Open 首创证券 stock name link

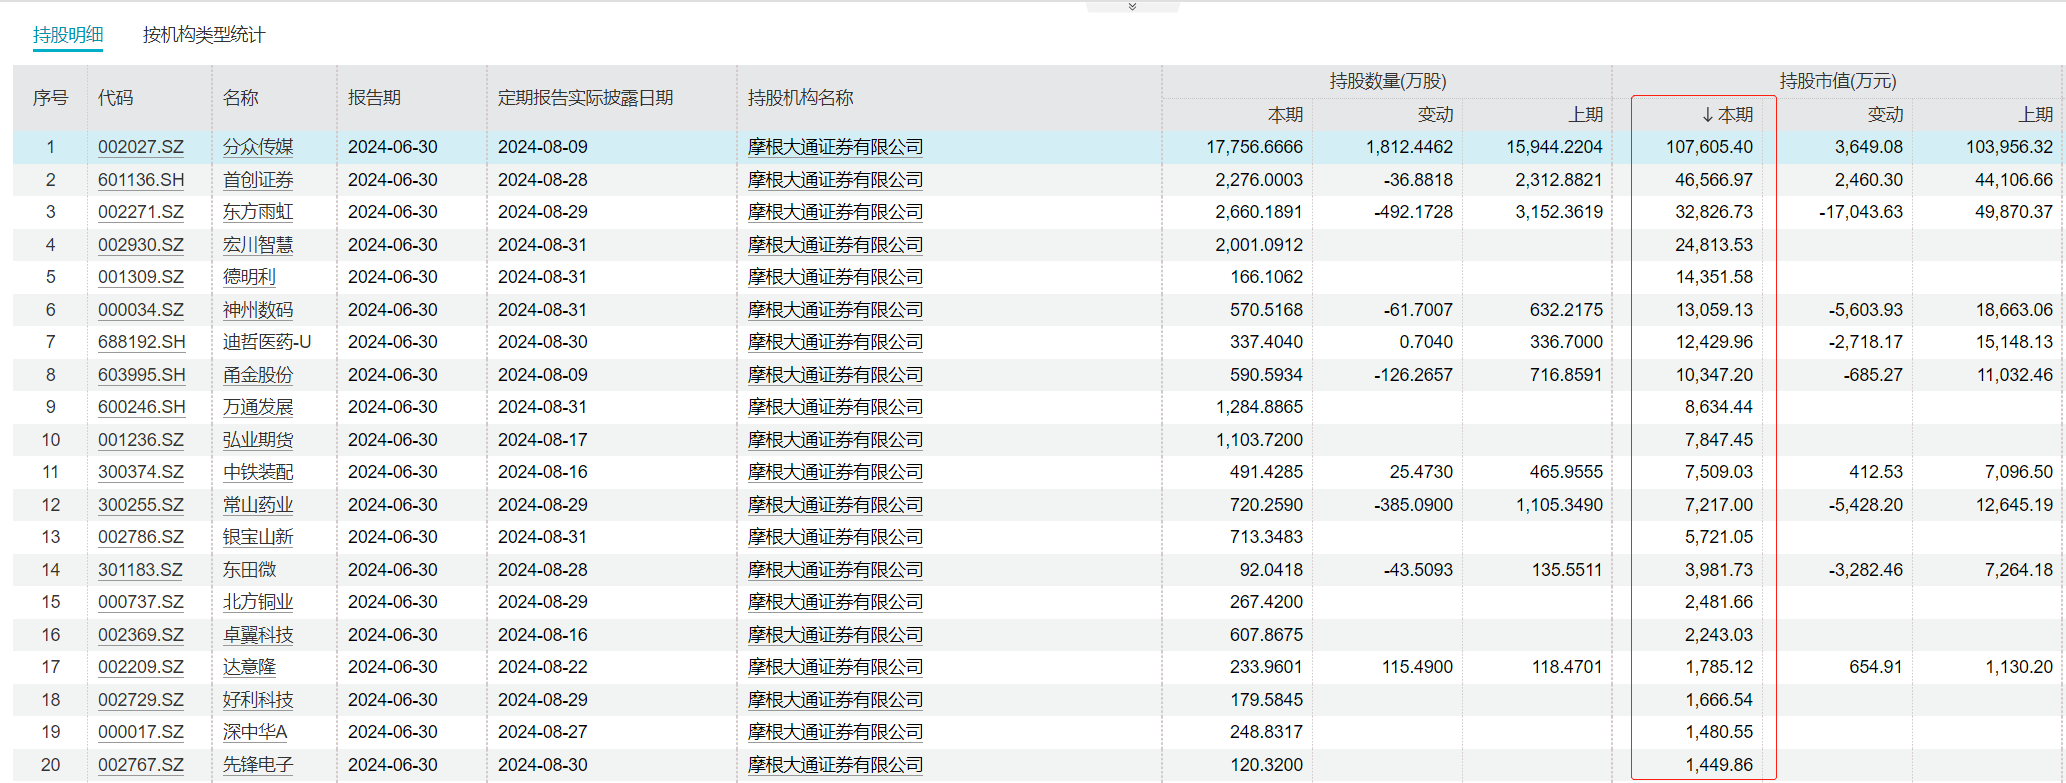[x=258, y=180]
